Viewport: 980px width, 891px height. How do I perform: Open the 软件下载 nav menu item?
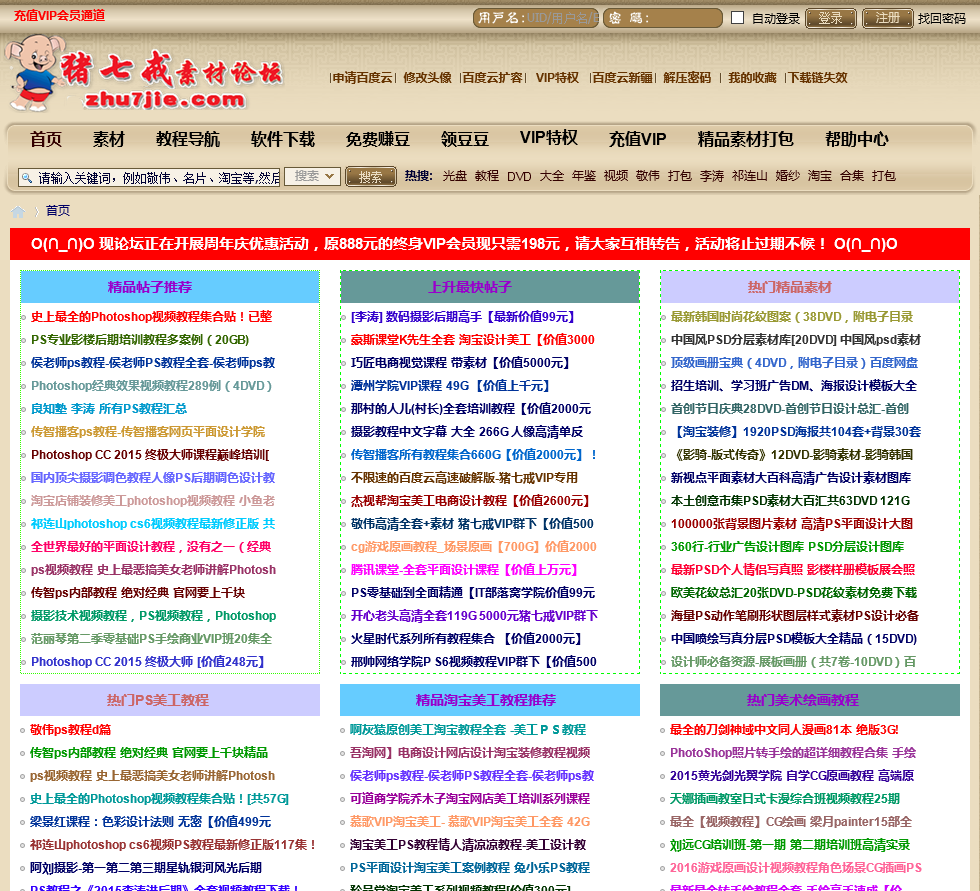[282, 139]
